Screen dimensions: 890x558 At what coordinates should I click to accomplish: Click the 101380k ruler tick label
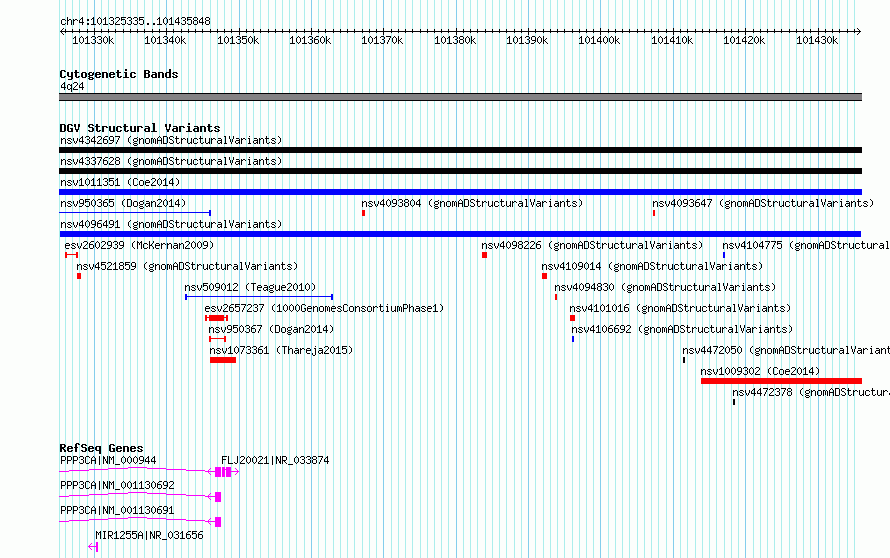click(455, 40)
